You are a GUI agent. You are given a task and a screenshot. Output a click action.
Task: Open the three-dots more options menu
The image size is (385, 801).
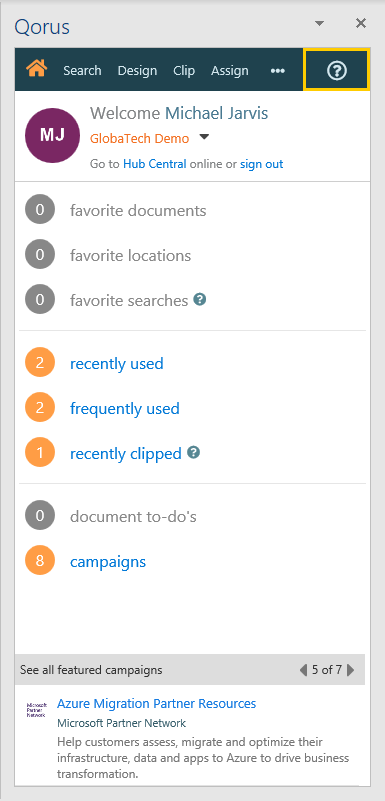coord(277,70)
